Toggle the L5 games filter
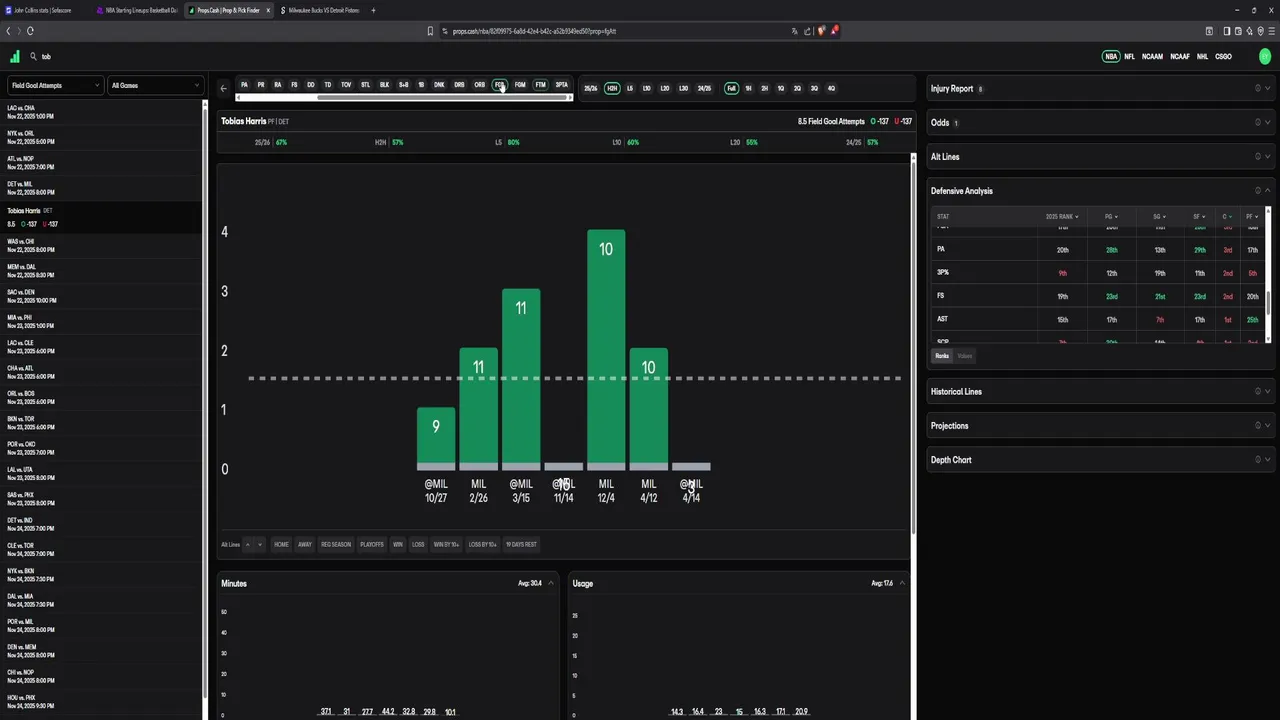 tap(630, 88)
